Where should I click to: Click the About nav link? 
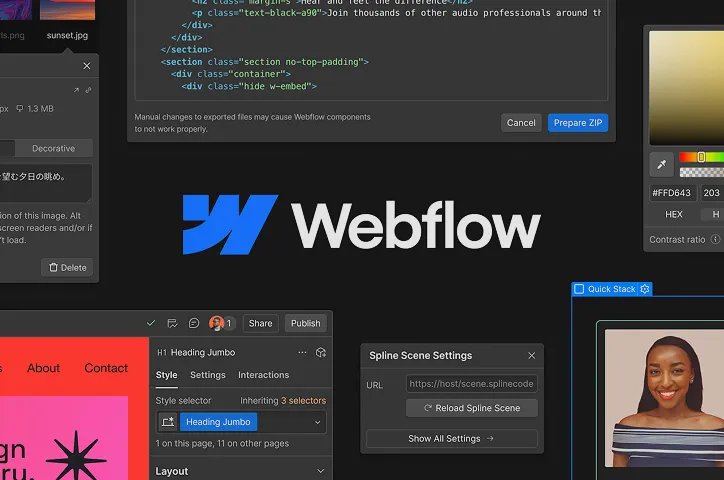[x=43, y=368]
